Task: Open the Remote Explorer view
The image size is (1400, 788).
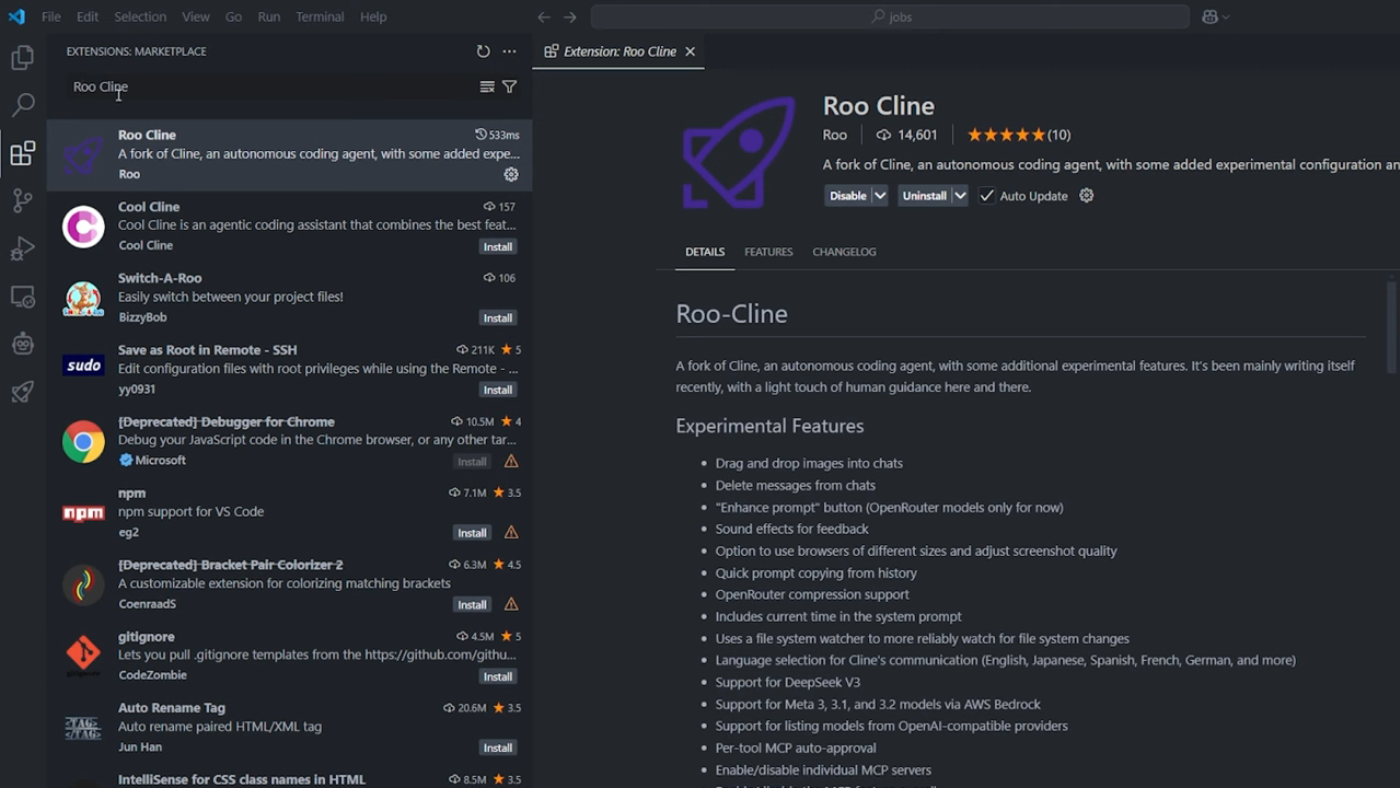Action: point(22,297)
